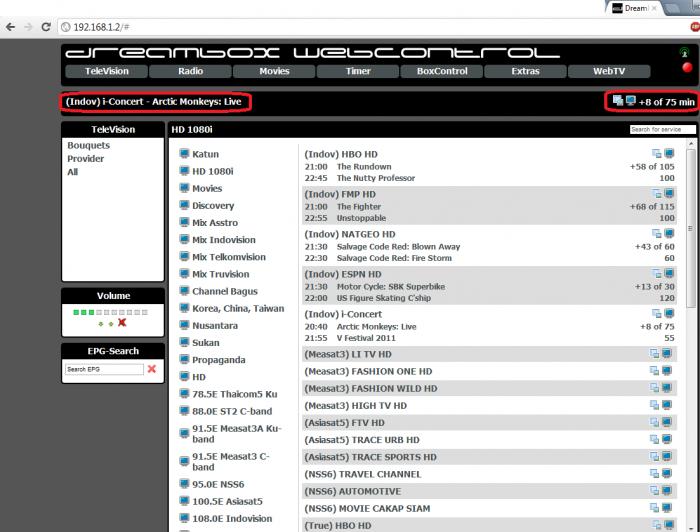
Task: Open the WebTV menu
Action: click(x=609, y=71)
